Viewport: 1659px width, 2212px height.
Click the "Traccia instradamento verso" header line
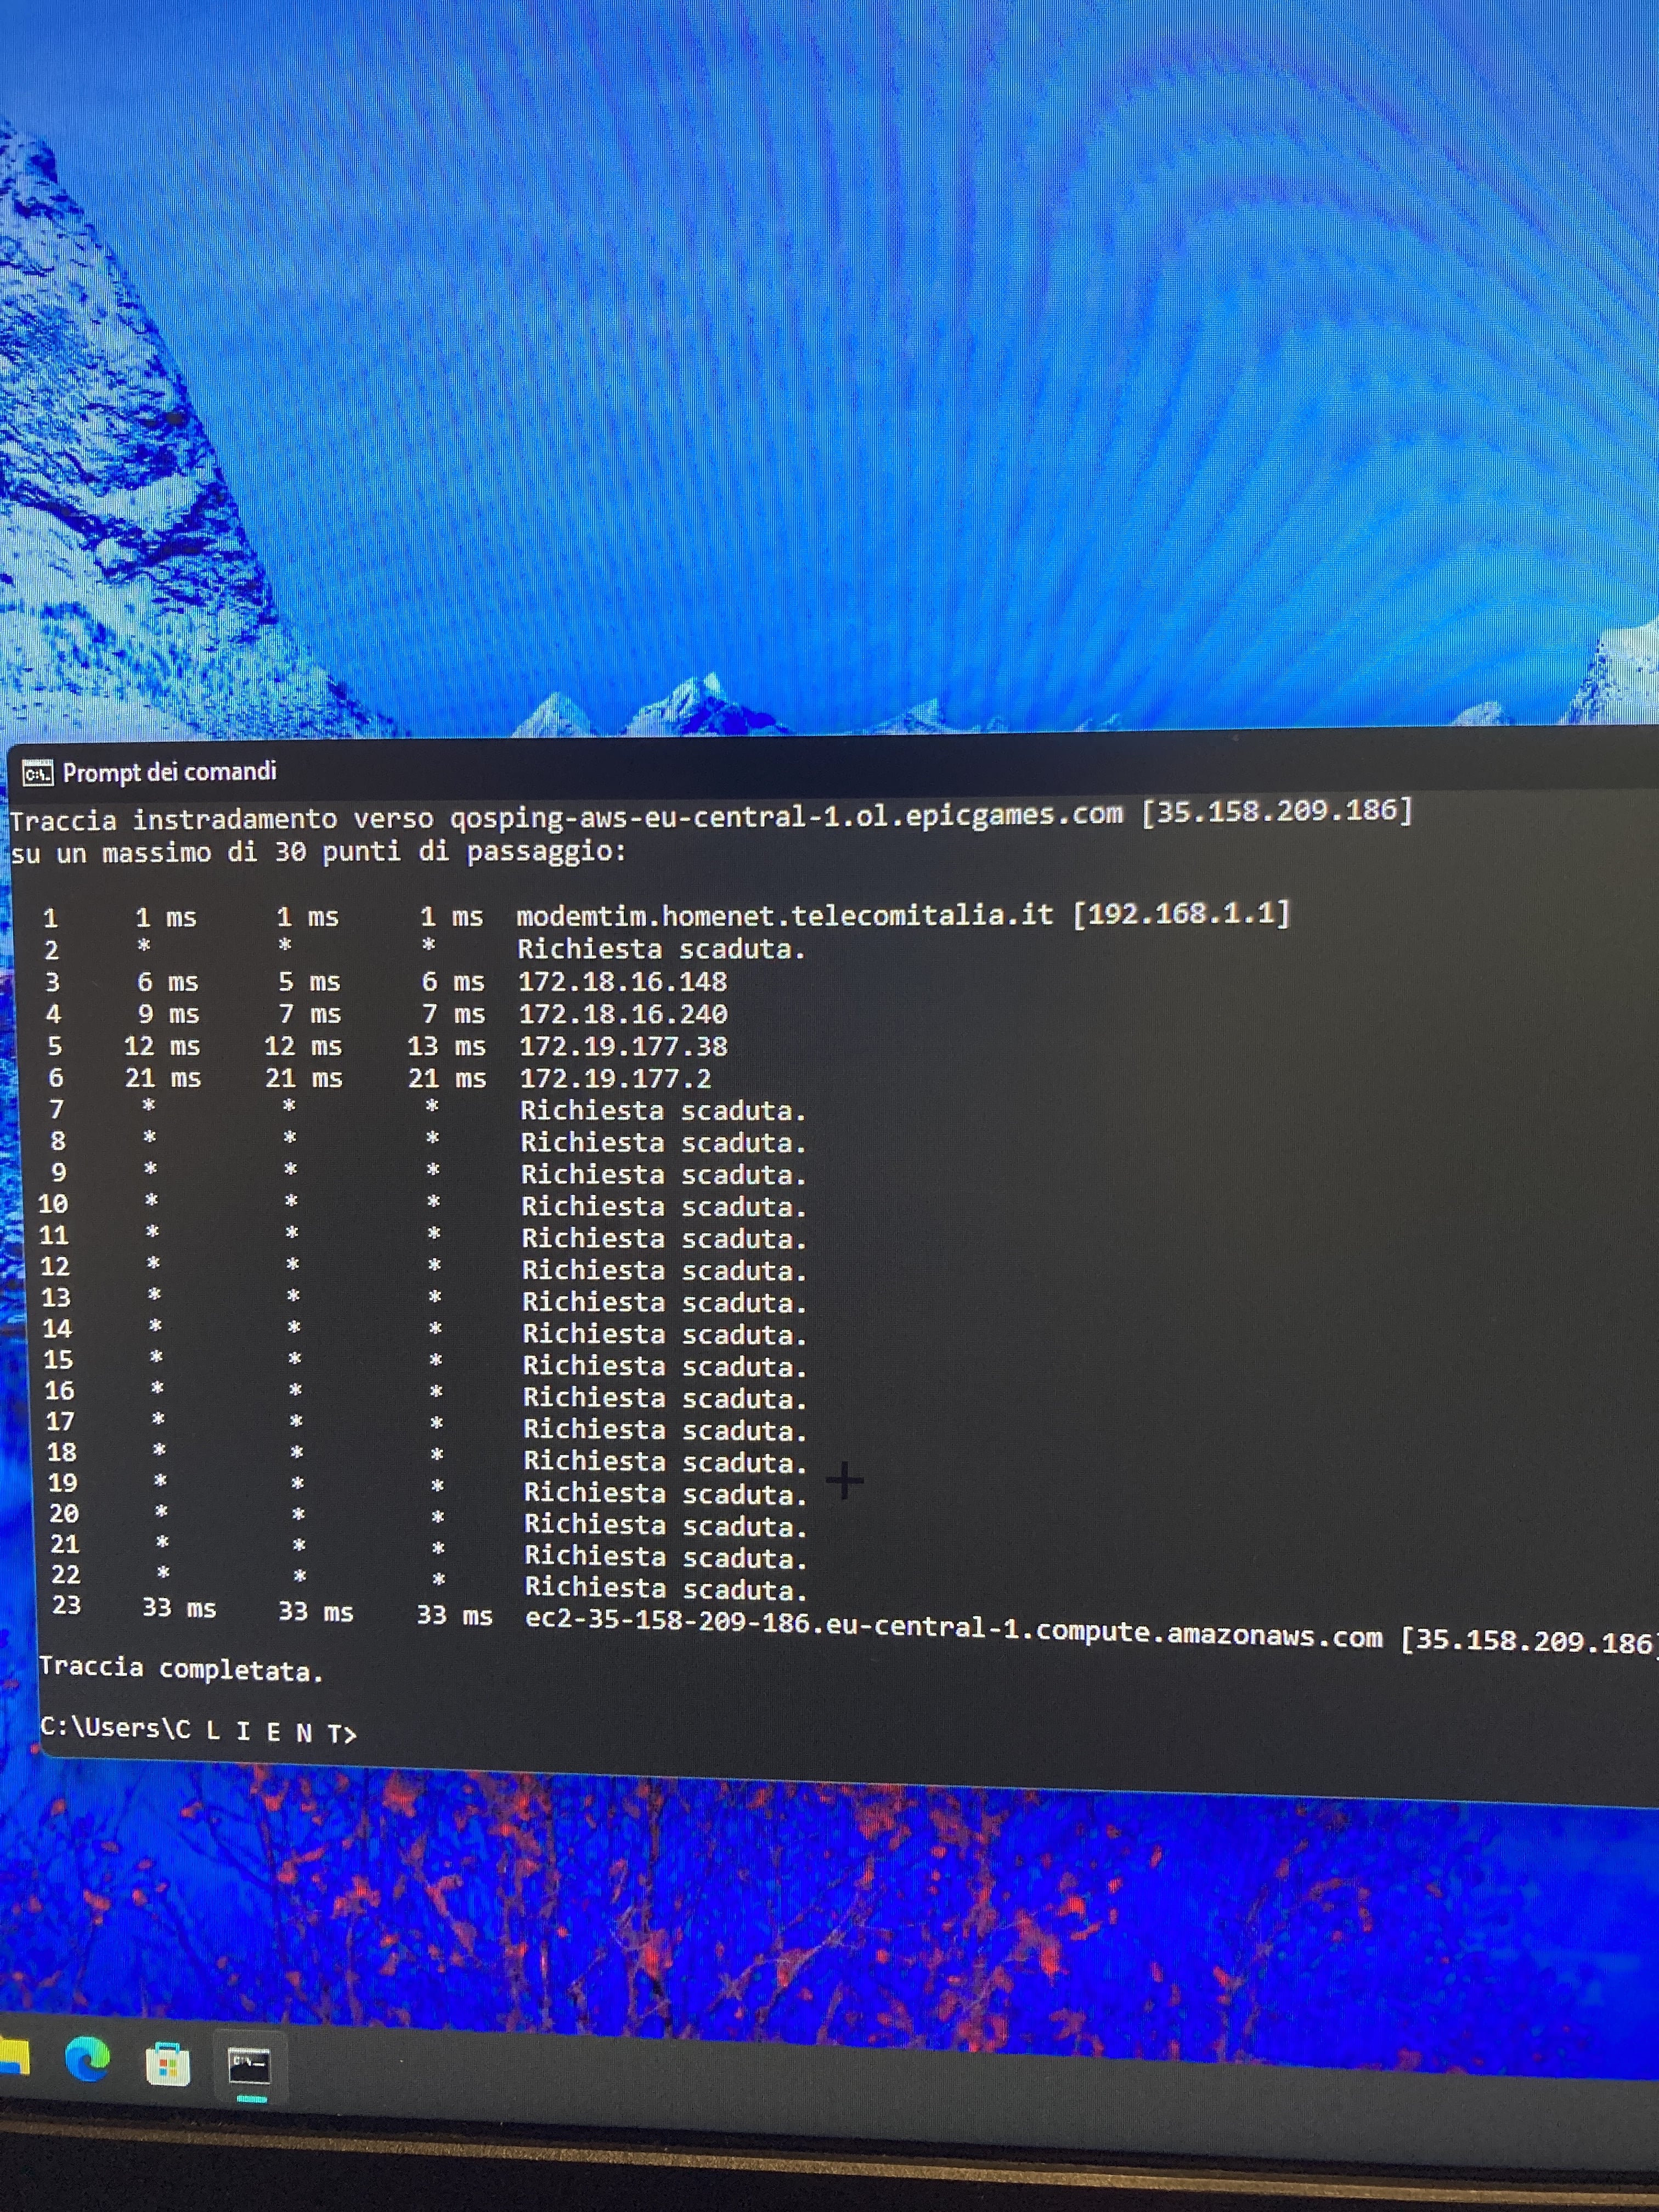tap(710, 815)
